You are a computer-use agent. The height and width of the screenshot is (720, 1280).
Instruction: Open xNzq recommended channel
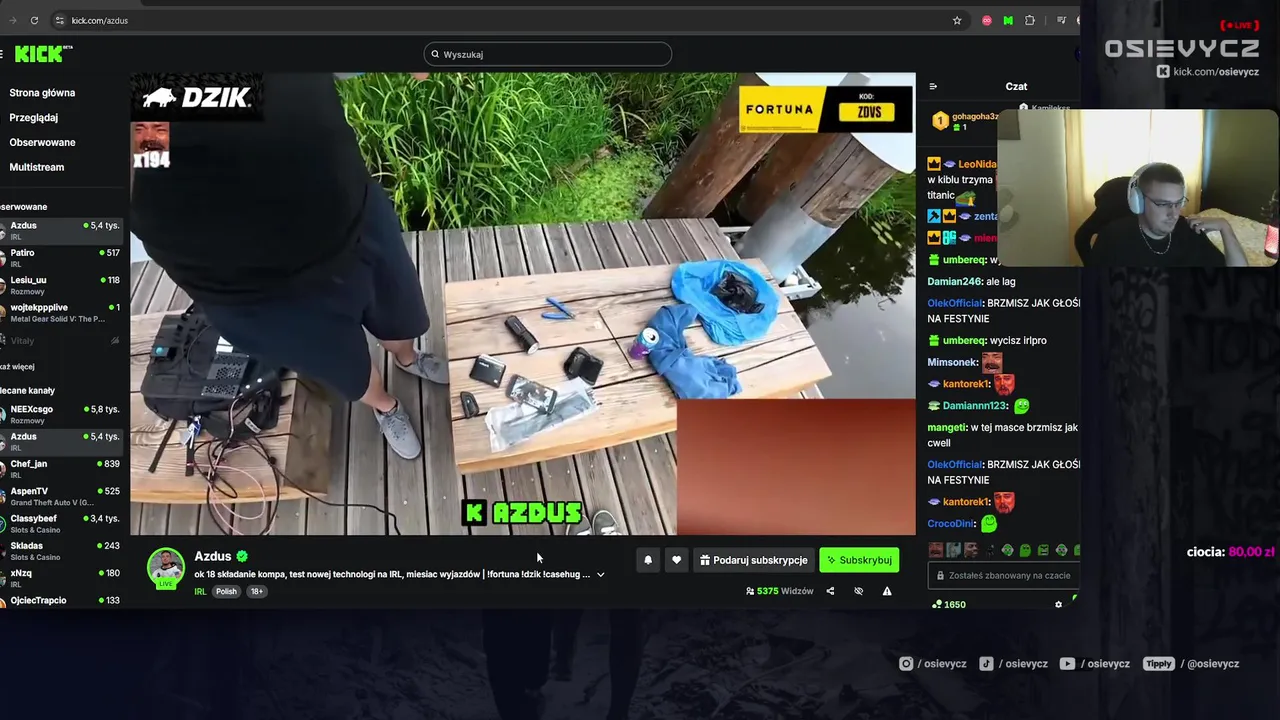pyautogui.click(x=61, y=578)
